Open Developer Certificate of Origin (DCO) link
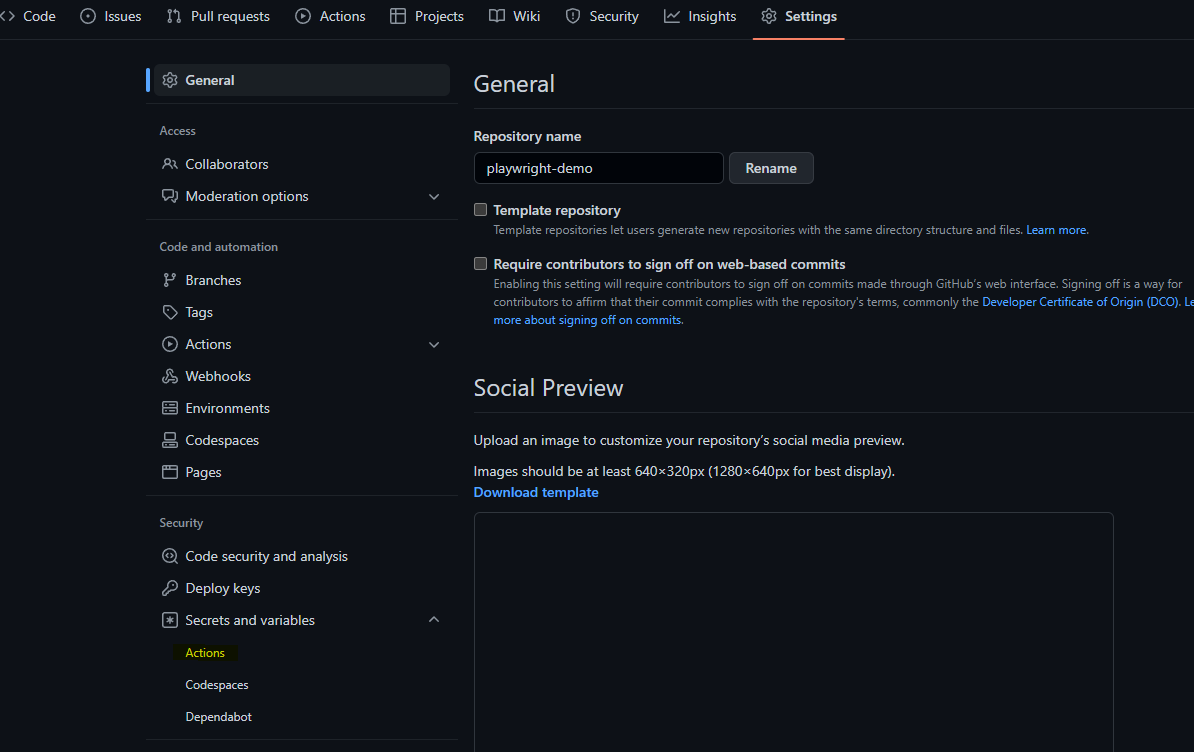The width and height of the screenshot is (1194, 752). tap(1081, 301)
